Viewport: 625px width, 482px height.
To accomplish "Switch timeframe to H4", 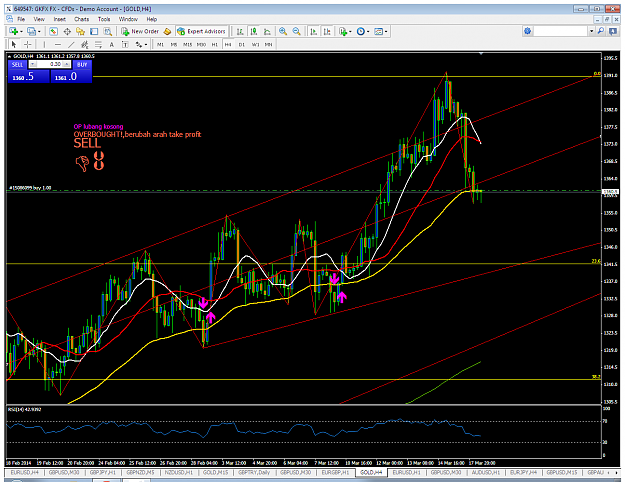I will point(228,45).
